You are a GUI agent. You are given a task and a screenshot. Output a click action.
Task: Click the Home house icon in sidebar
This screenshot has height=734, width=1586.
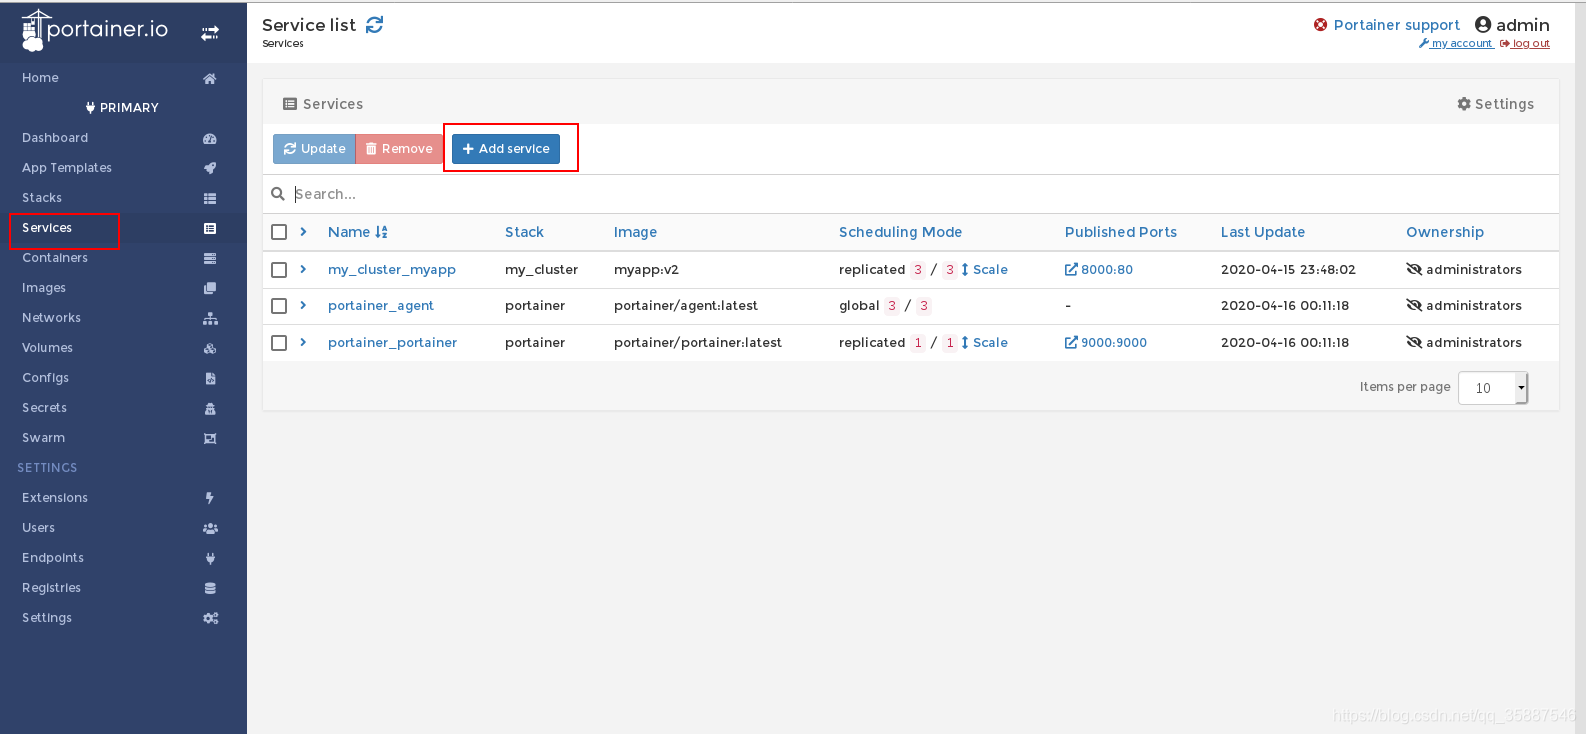click(x=210, y=78)
